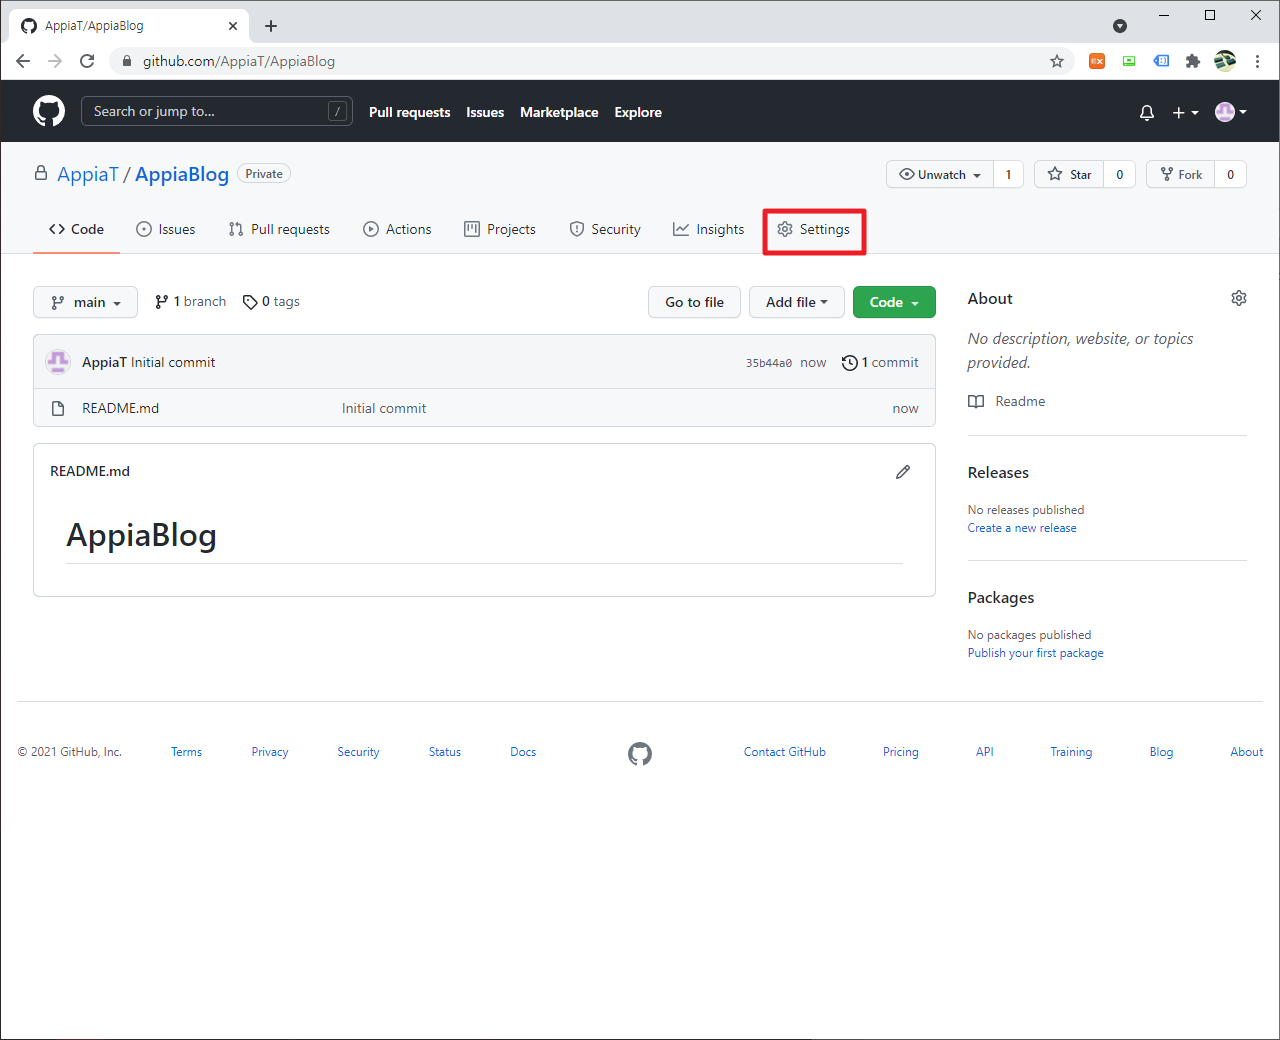View the 1 commit history link

pyautogui.click(x=880, y=363)
